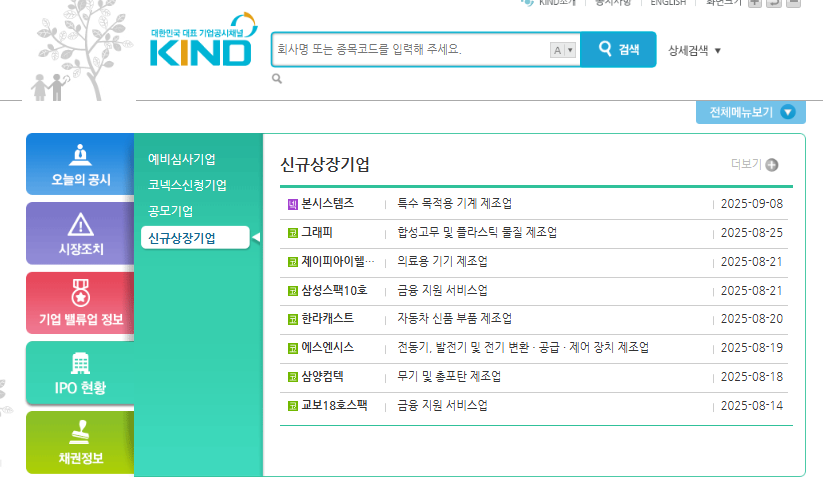823x486 pixels.
Task: Click industry text 합성고무 및 플라스틱 물질 제조업
Action: tap(477, 232)
